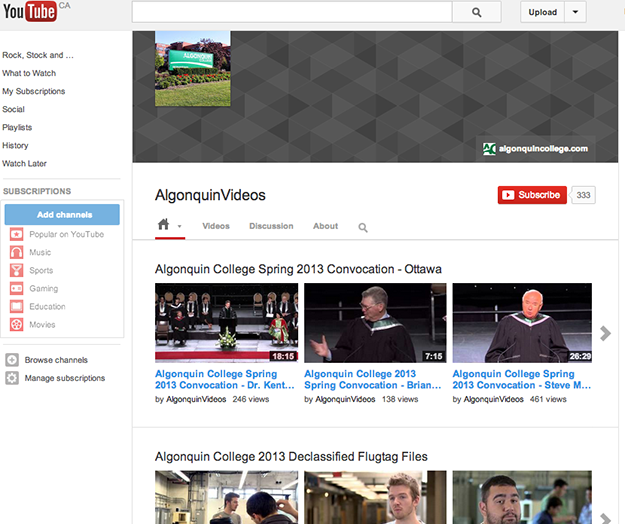This screenshot has height=524, width=625.
Task: Click the Browse channels link
Action: click(56, 360)
